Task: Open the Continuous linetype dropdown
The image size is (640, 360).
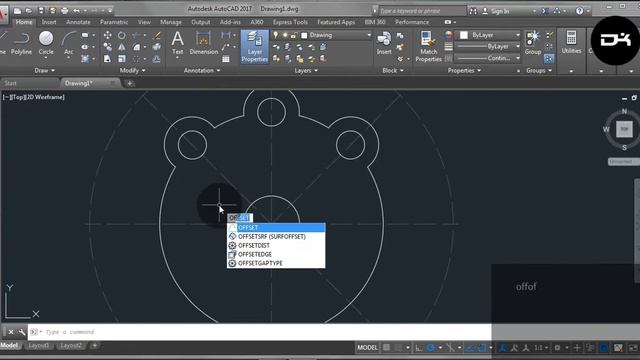Action: point(488,58)
